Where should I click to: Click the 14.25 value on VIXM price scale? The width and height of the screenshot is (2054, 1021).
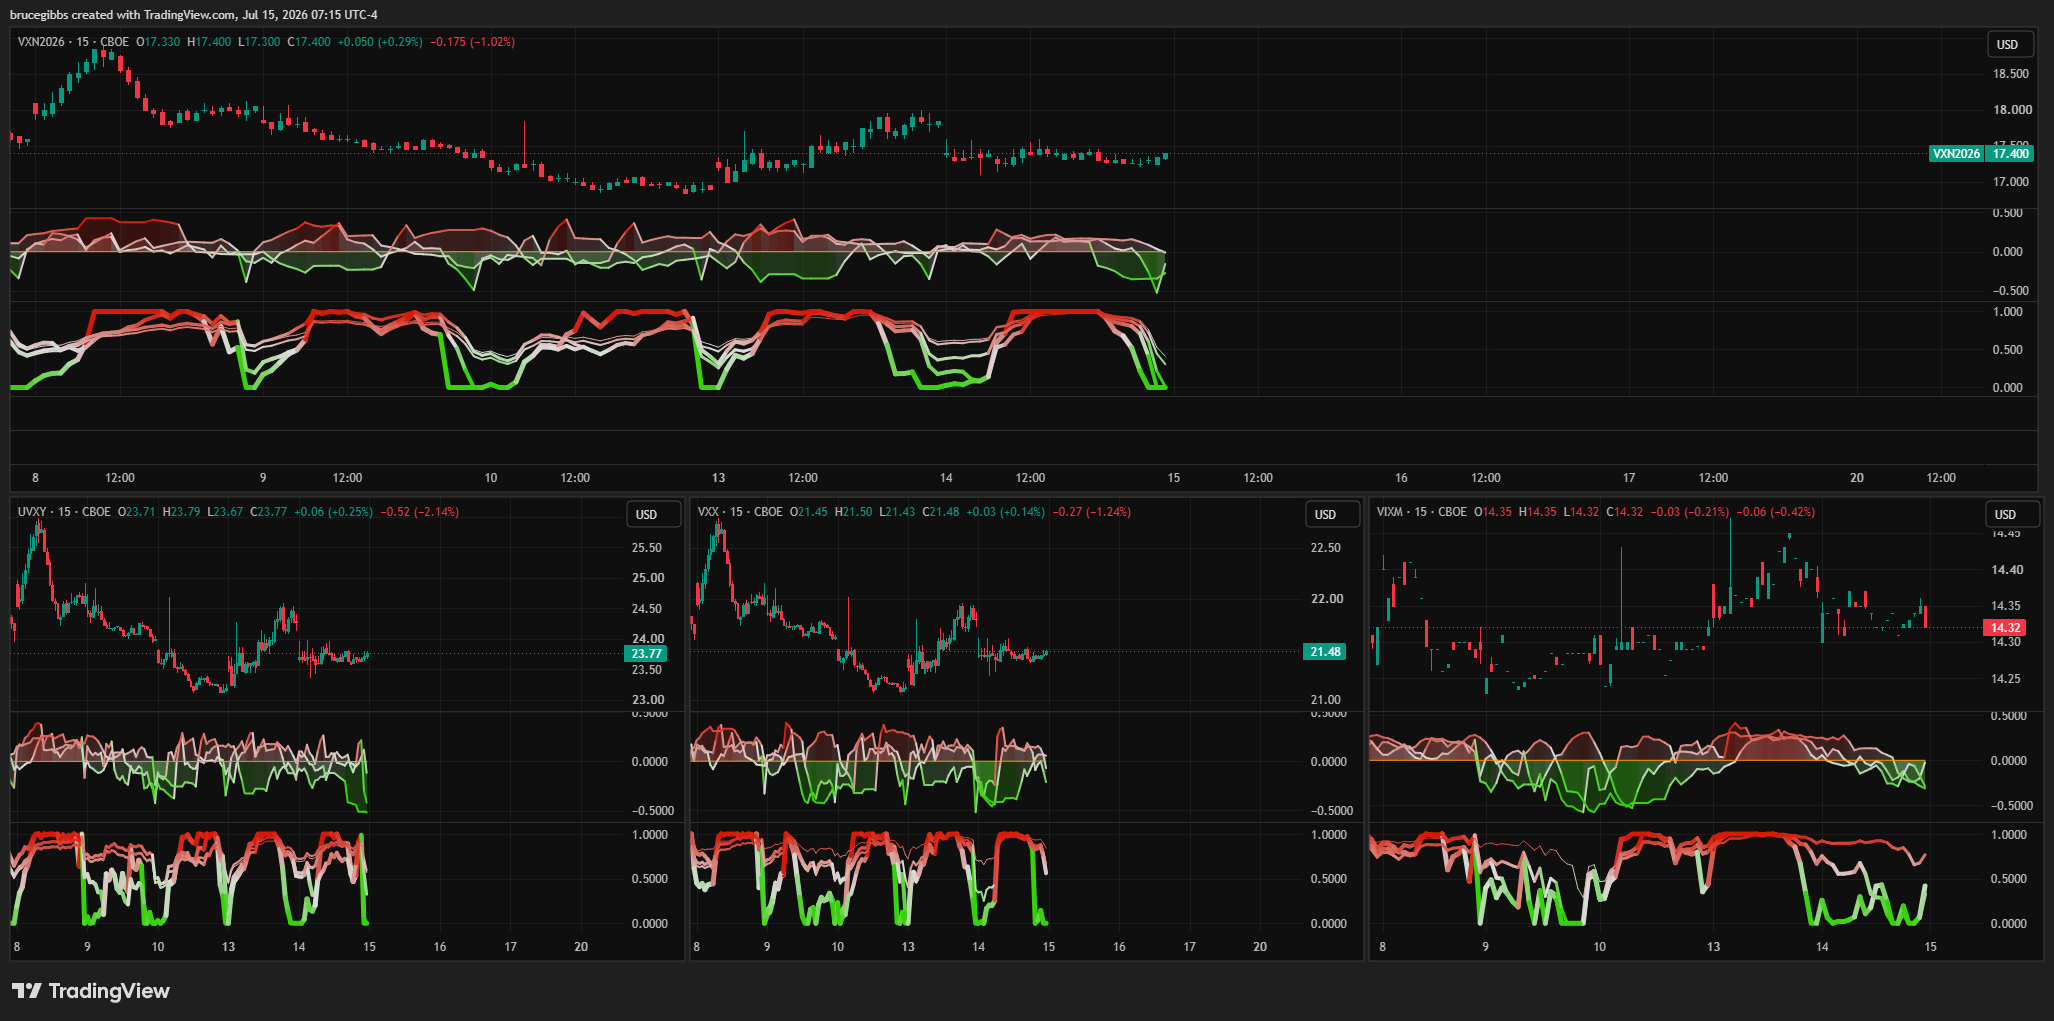click(x=2006, y=679)
